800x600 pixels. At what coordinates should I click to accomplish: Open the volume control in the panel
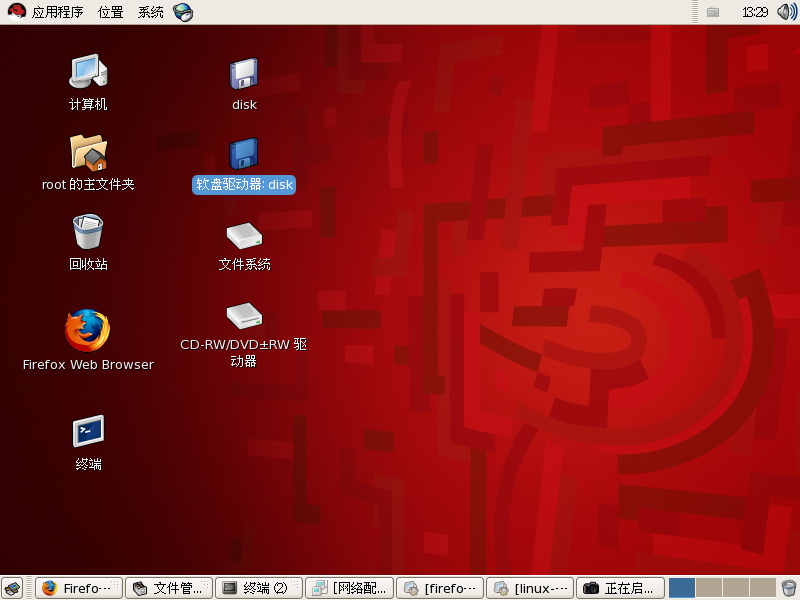(787, 12)
